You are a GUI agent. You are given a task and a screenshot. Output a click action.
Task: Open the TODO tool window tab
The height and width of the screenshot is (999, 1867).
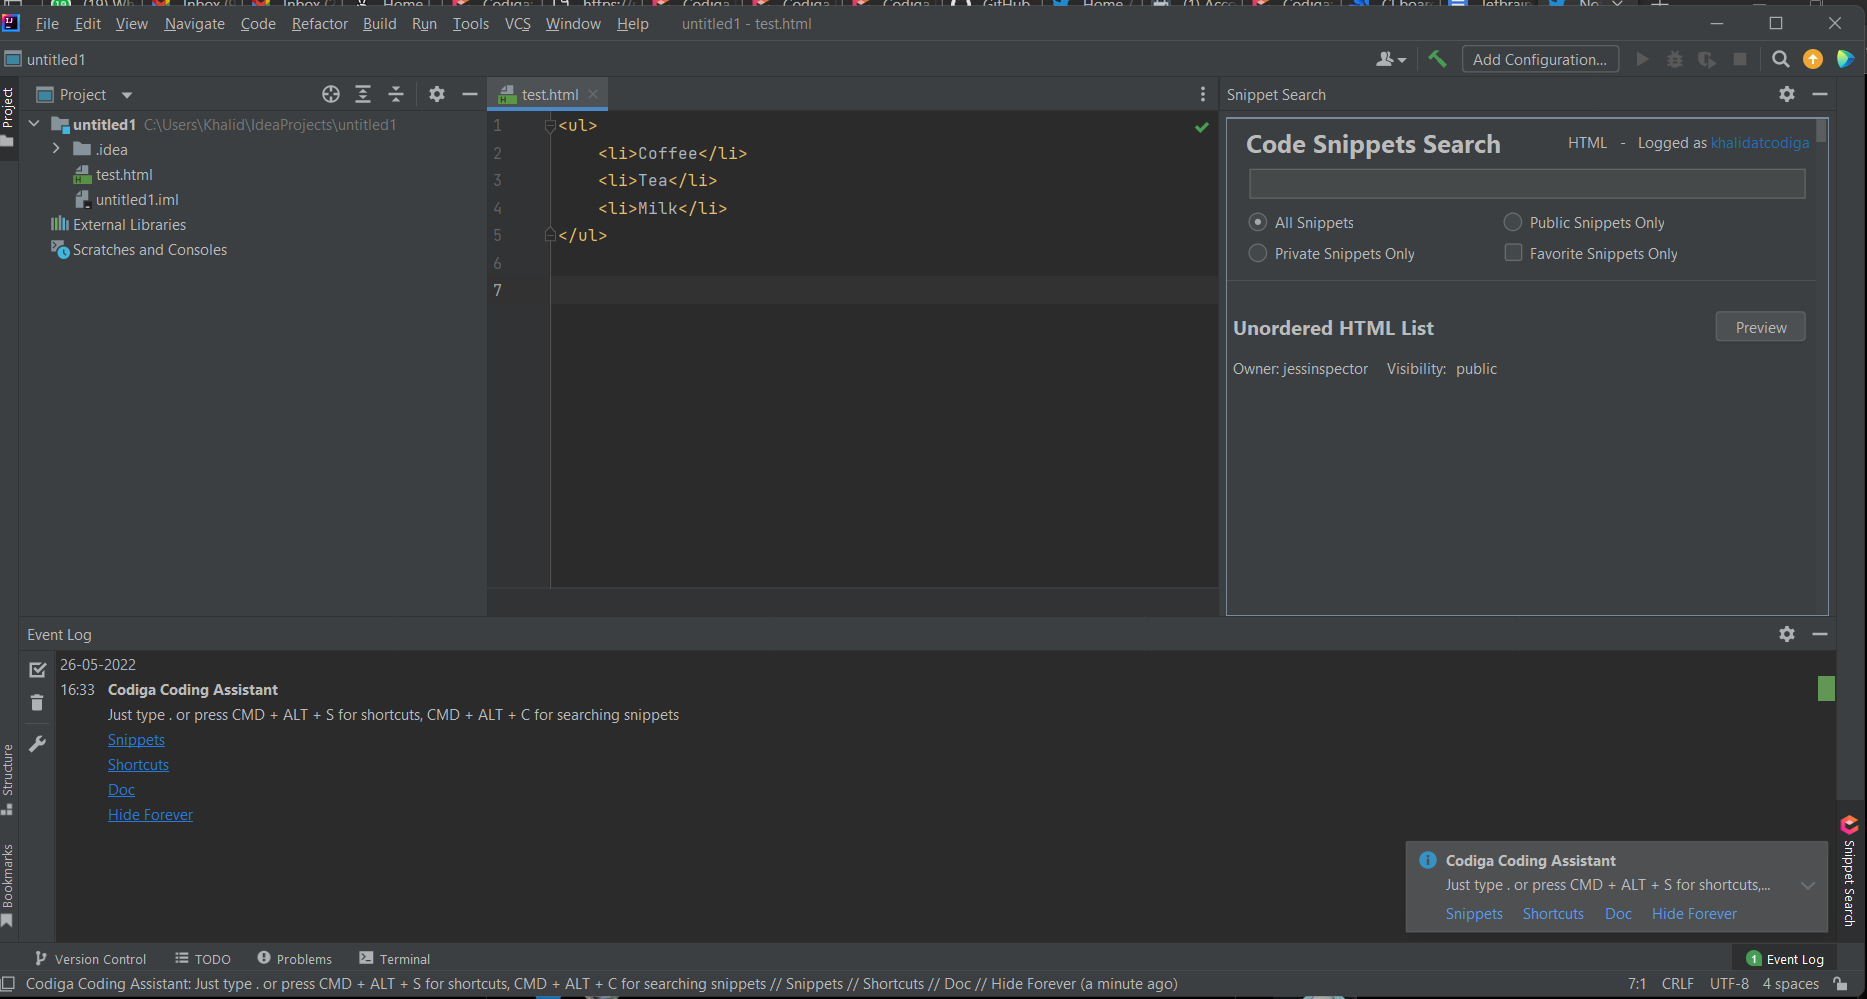(203, 959)
